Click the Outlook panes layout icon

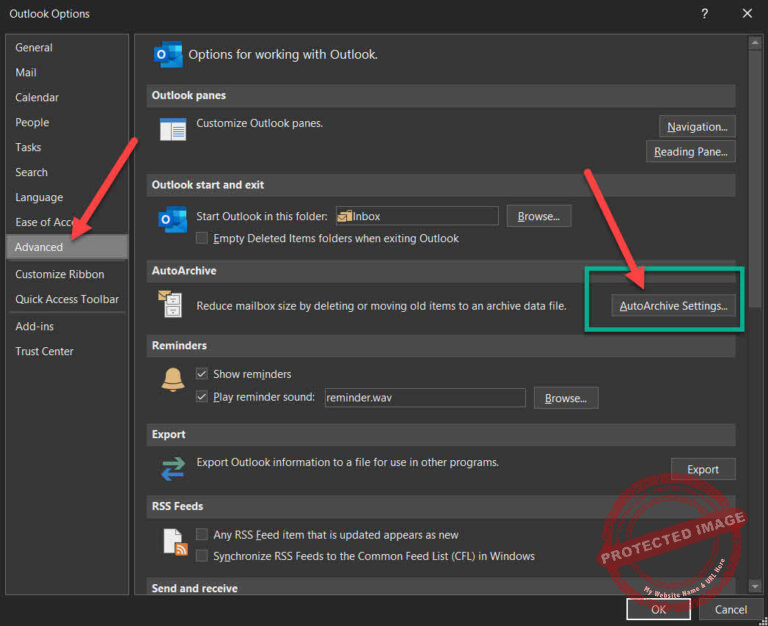tap(173, 129)
